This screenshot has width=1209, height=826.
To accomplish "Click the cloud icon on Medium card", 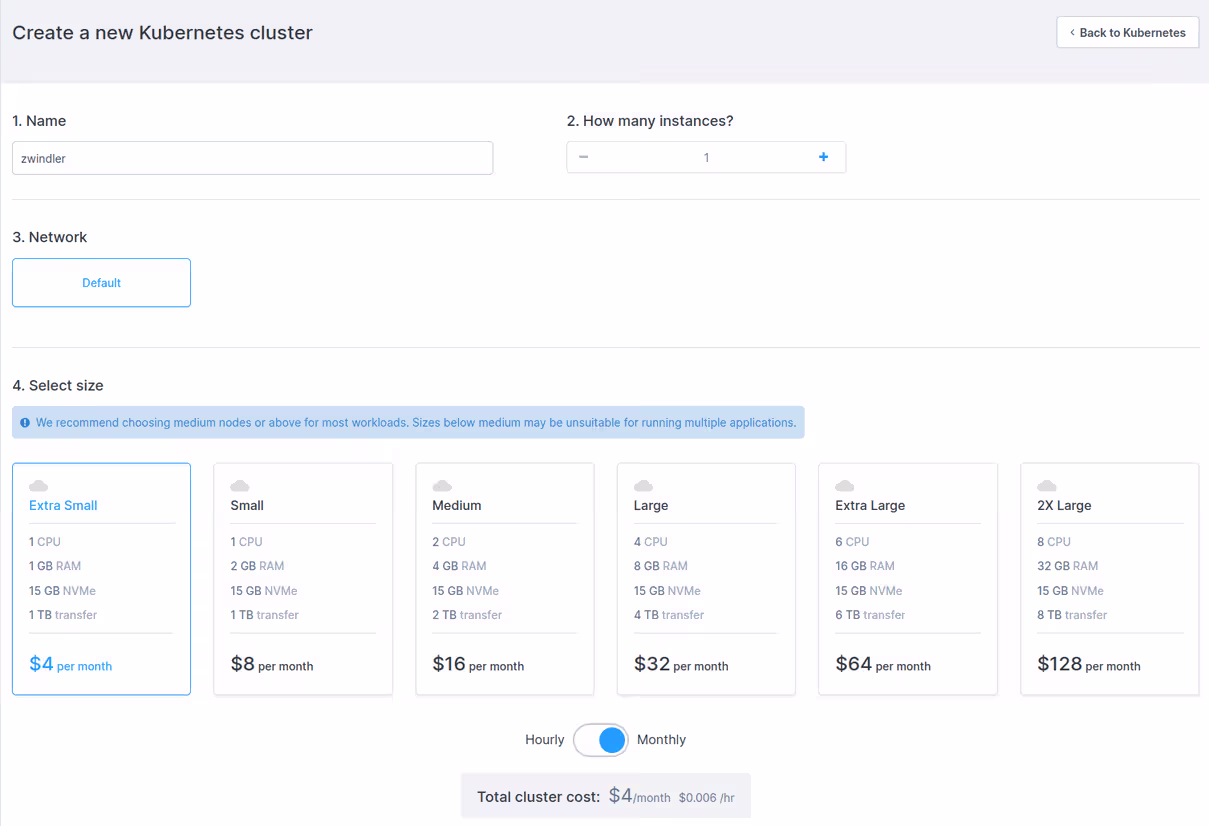I will 442,486.
